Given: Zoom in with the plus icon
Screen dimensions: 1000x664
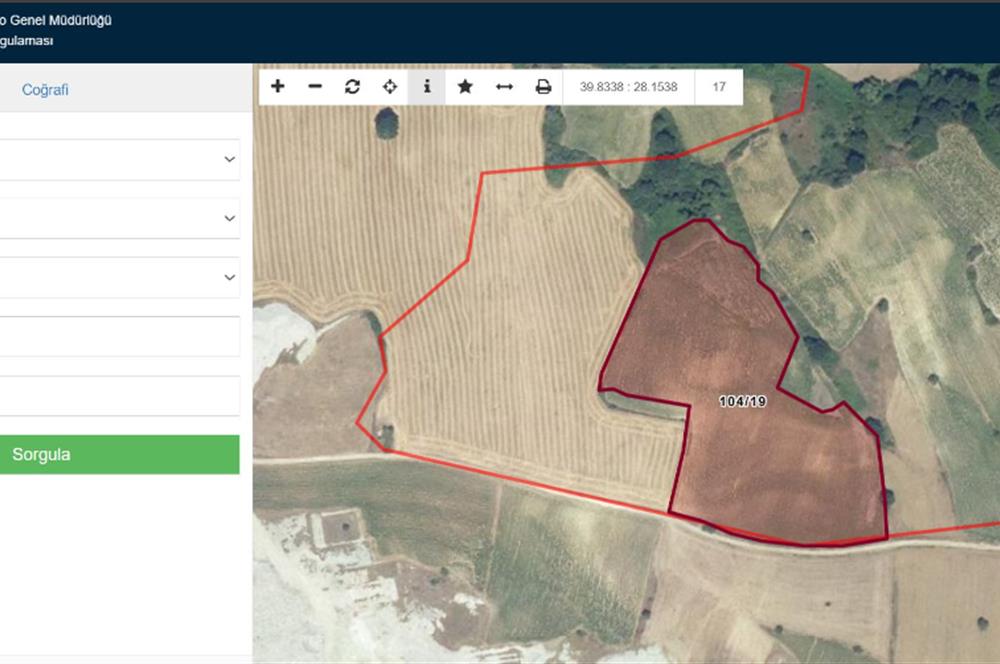Looking at the screenshot, I should pos(278,87).
